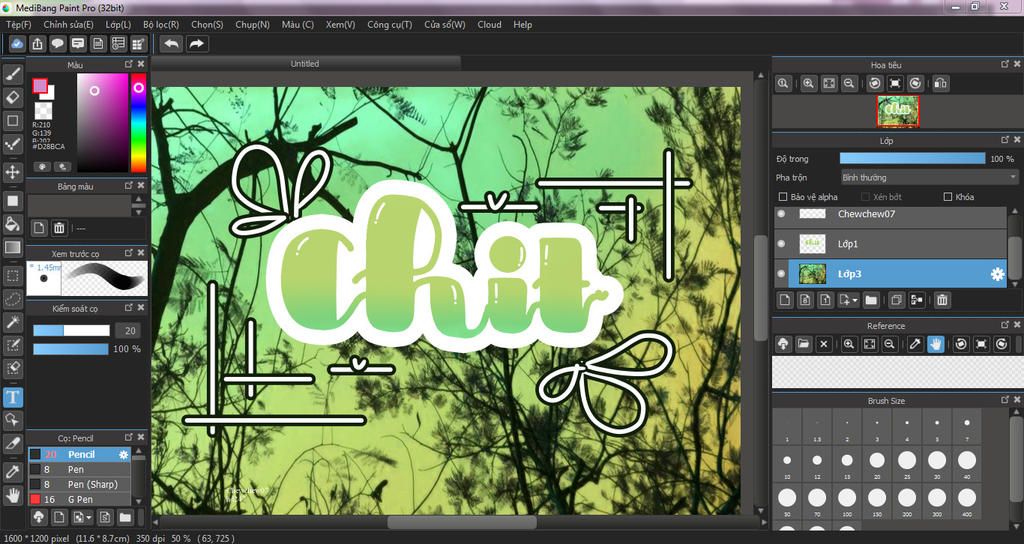Click the speech bubble icon in top toolbar

pos(57,44)
